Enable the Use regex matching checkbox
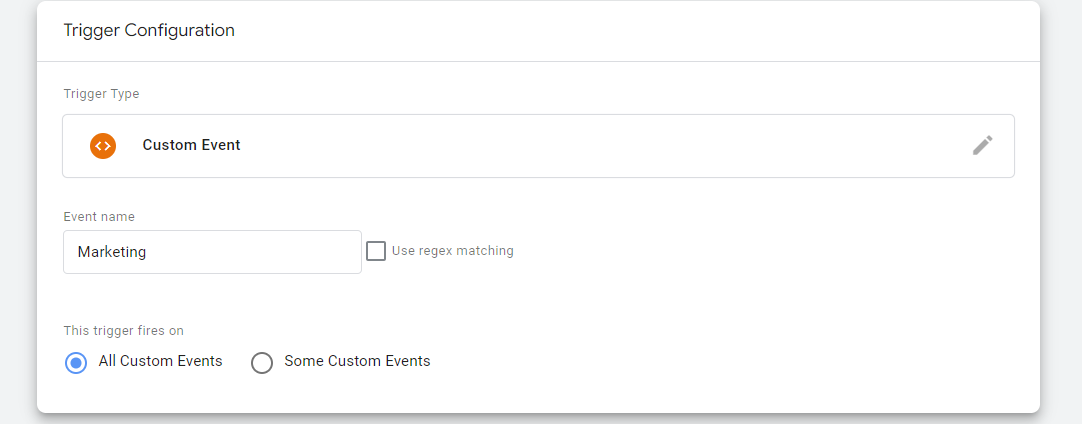The height and width of the screenshot is (424, 1082). [376, 251]
